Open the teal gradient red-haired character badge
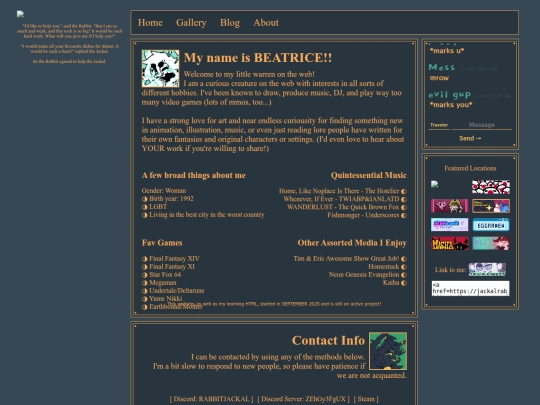Viewport: 540px width, 405px height. tap(491, 243)
